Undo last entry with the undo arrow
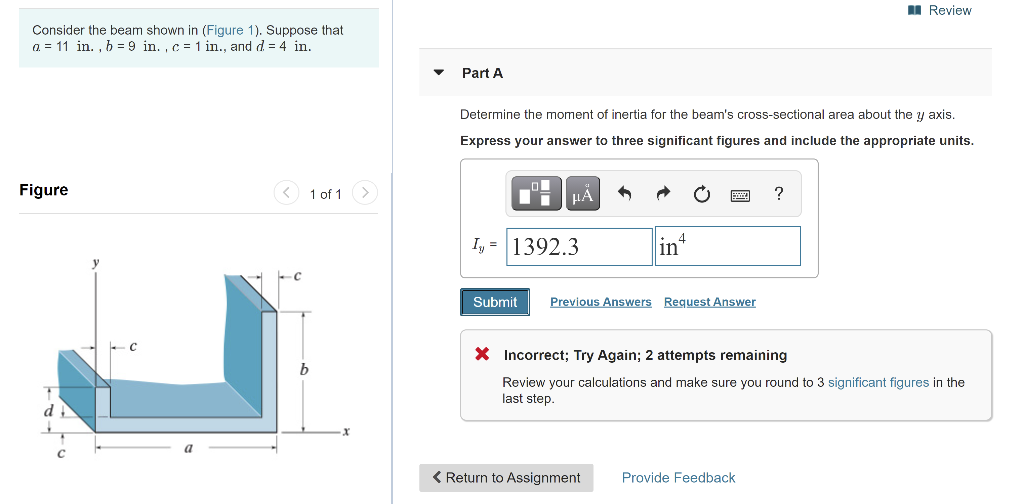Viewport: 1024px width, 504px height. 624,193
